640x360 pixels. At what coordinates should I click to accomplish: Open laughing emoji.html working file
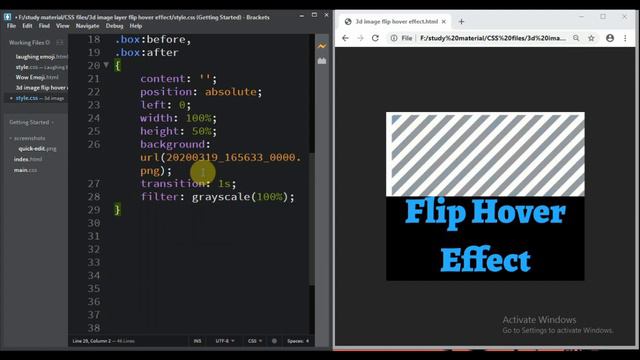41,57
